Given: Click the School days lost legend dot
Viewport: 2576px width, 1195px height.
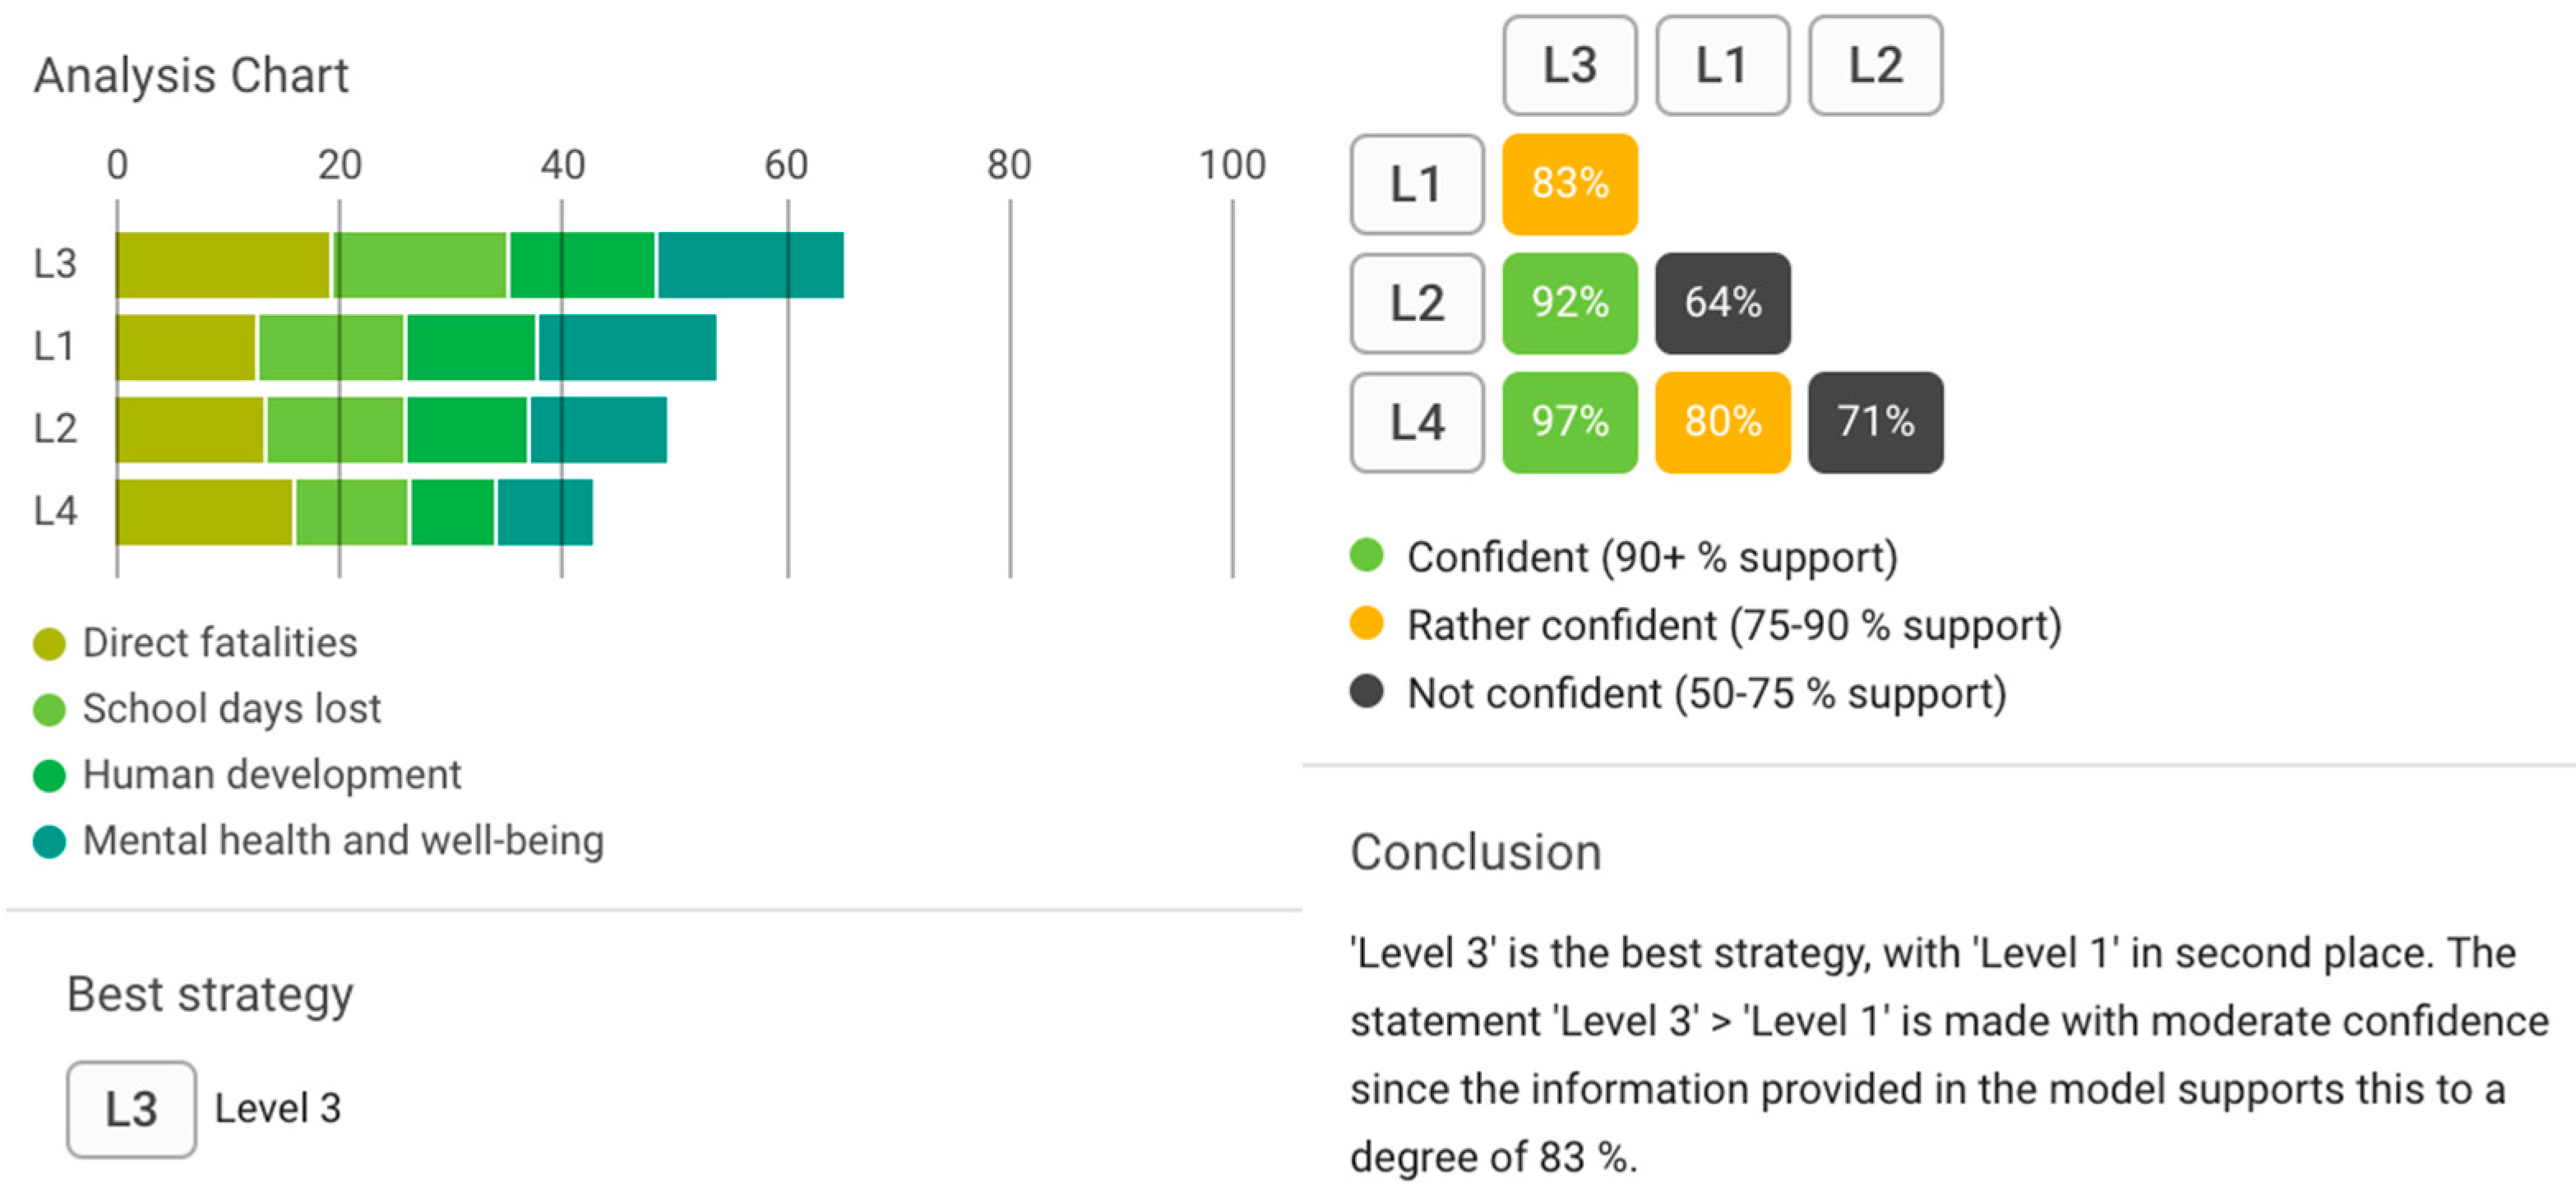Looking at the screenshot, I should click(49, 710).
